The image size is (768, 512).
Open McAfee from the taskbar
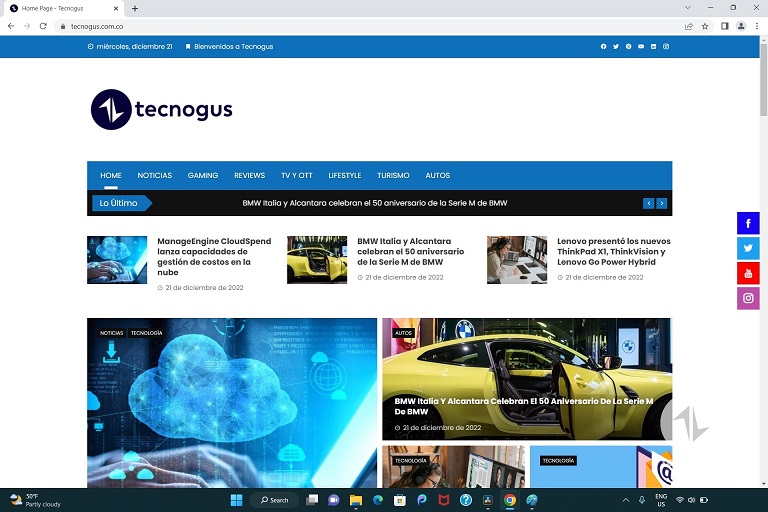point(444,500)
